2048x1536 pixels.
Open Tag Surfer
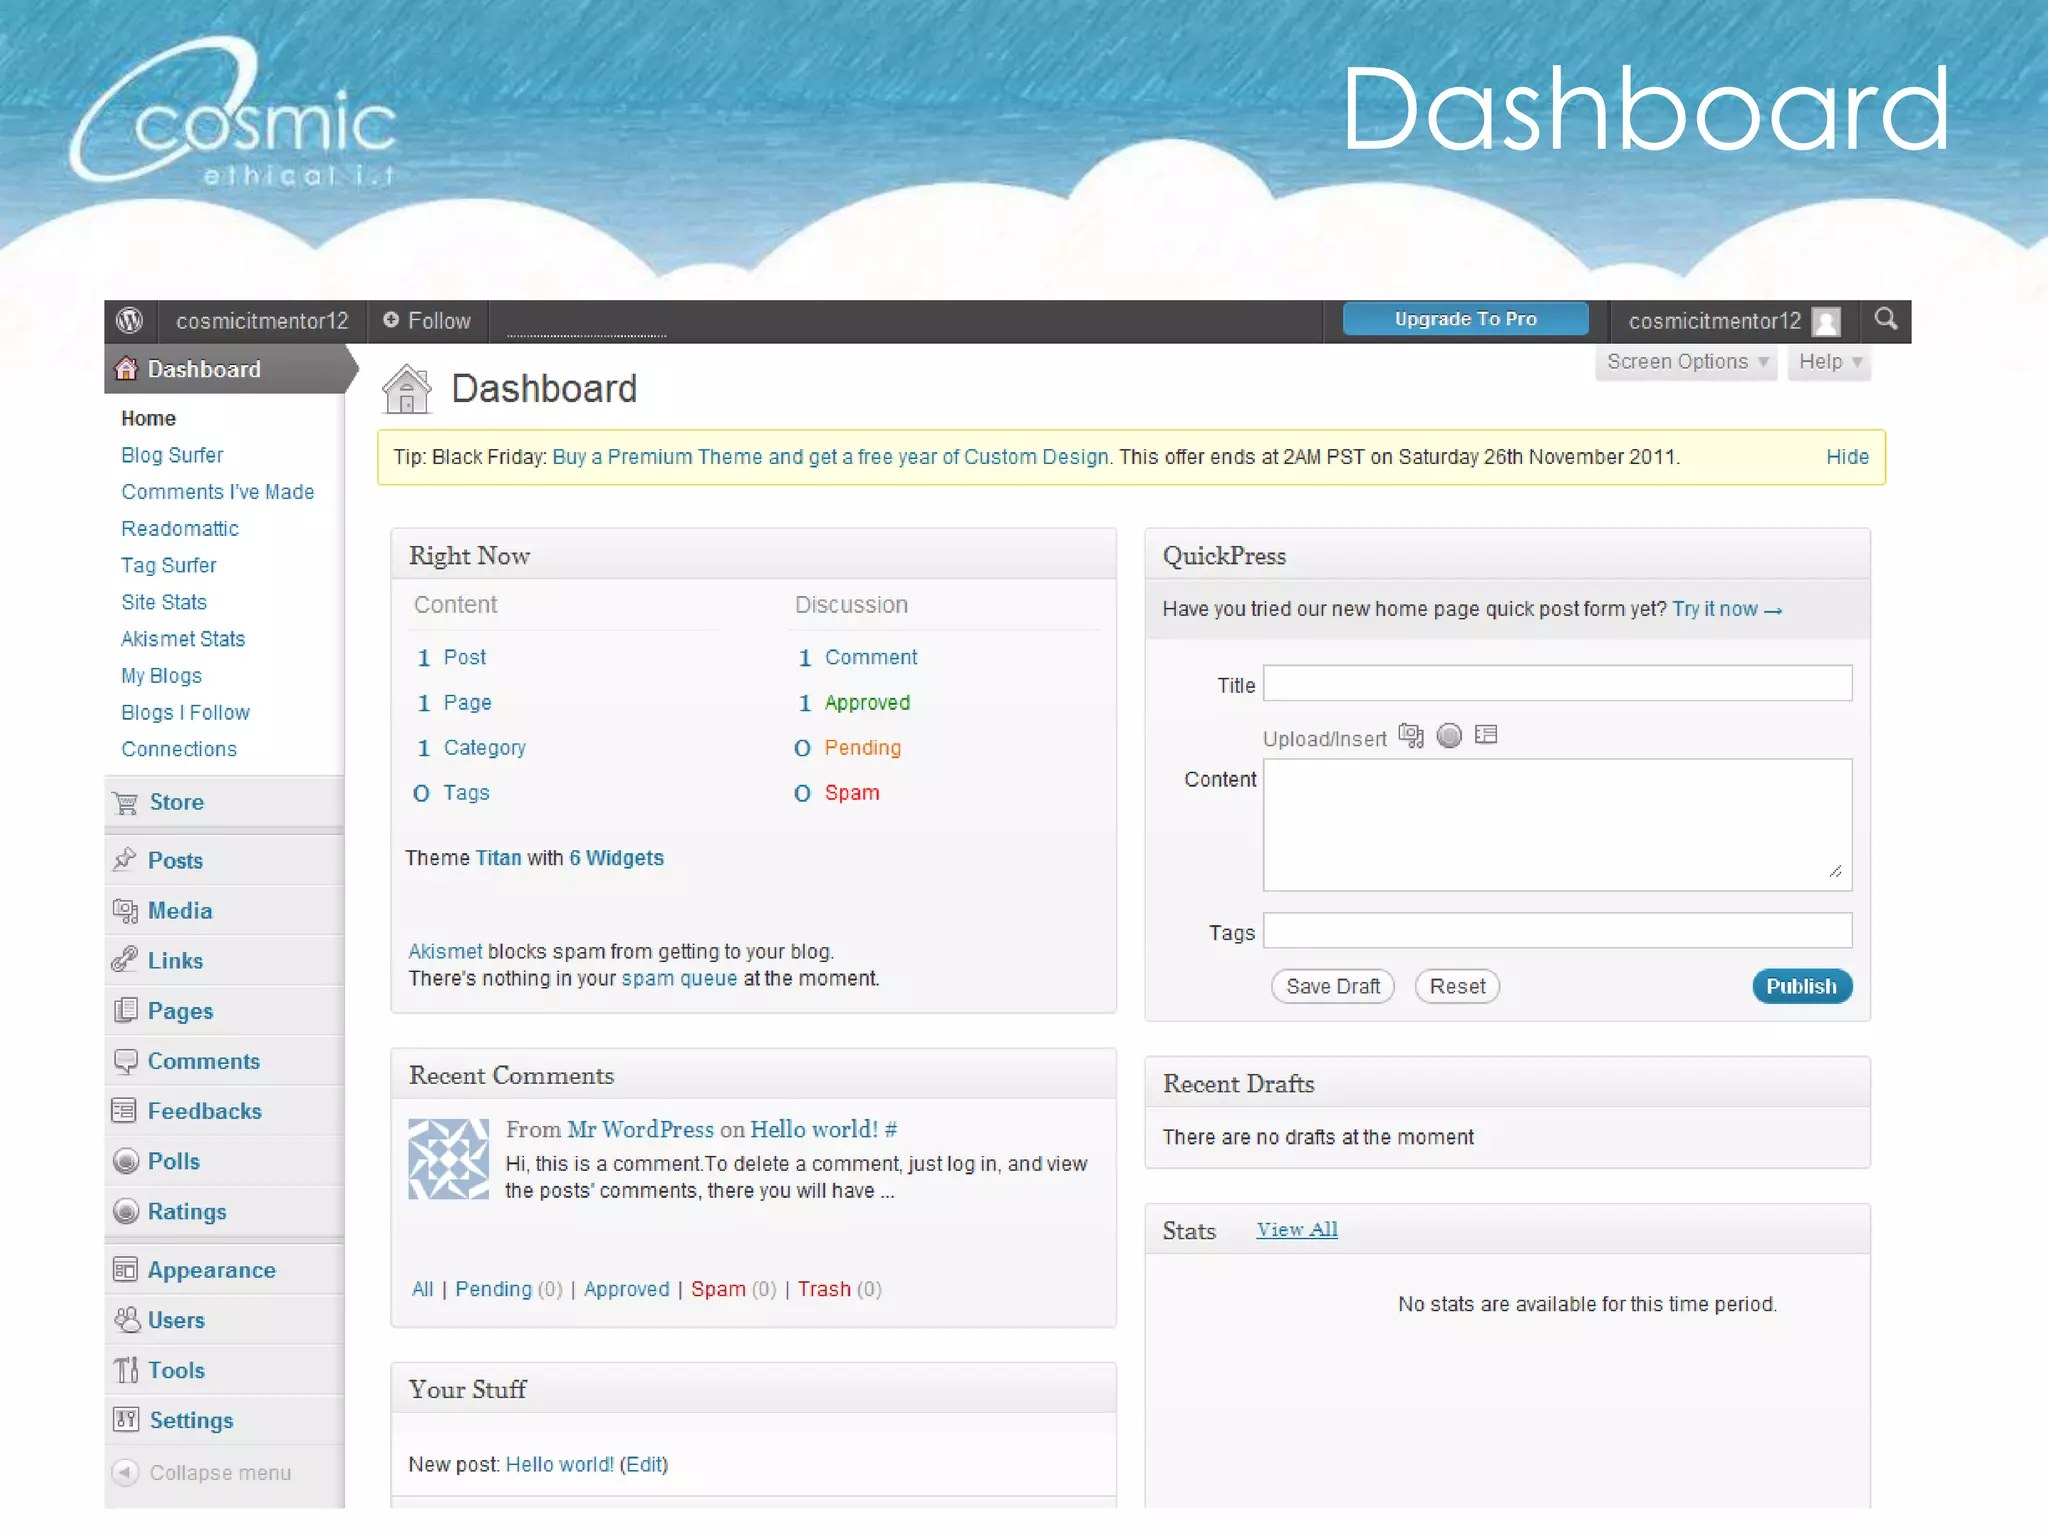pyautogui.click(x=169, y=565)
